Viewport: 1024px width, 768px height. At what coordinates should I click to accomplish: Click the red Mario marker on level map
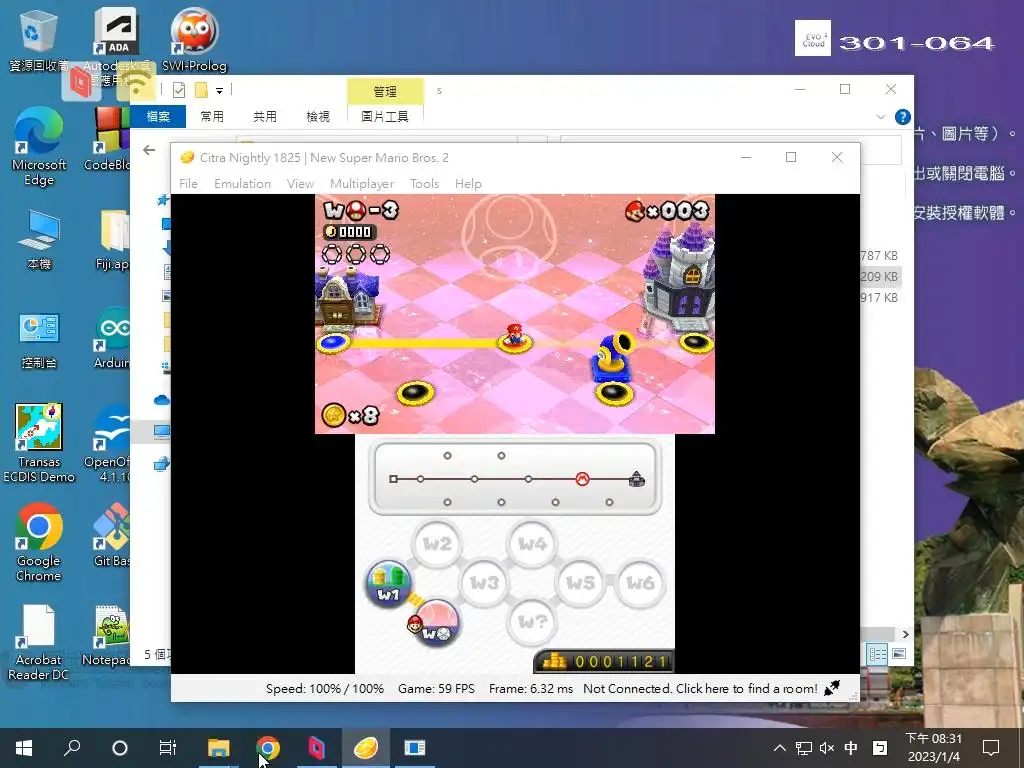click(x=583, y=479)
